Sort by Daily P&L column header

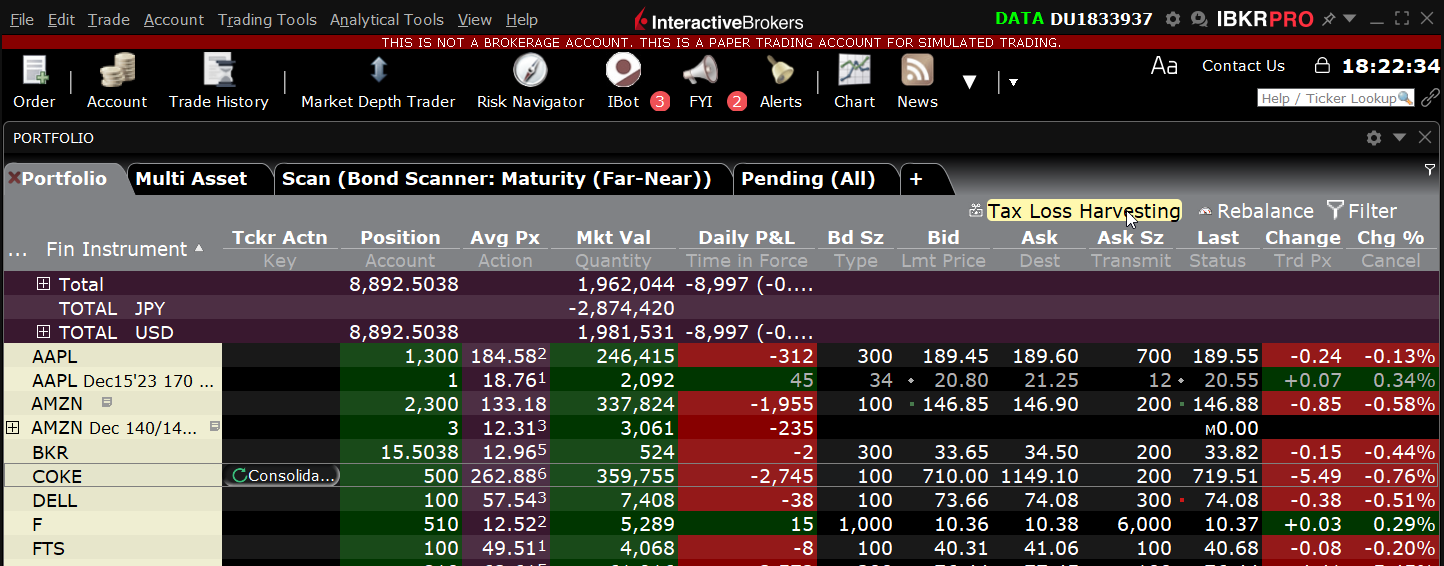[x=747, y=238]
